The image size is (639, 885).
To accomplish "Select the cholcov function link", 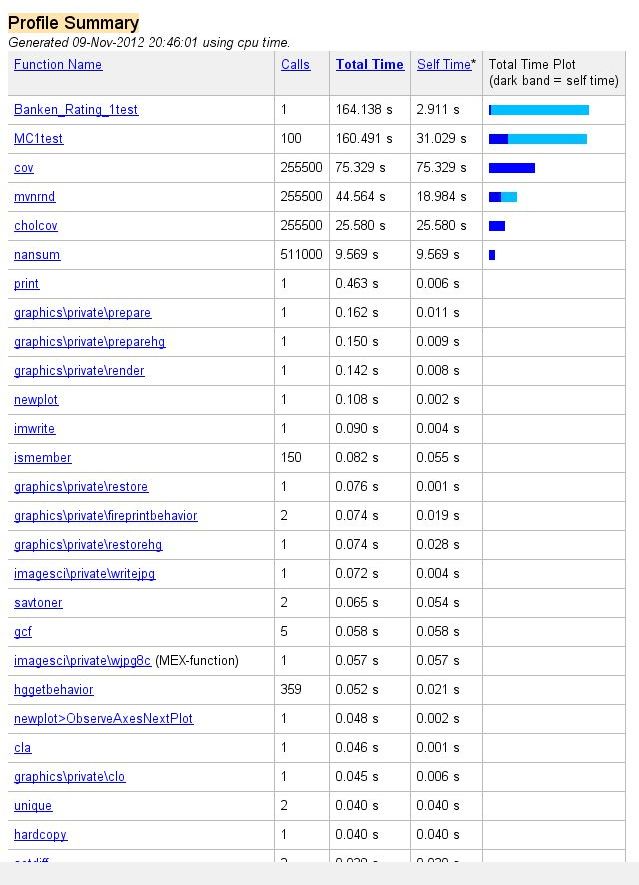I will click(x=36, y=226).
